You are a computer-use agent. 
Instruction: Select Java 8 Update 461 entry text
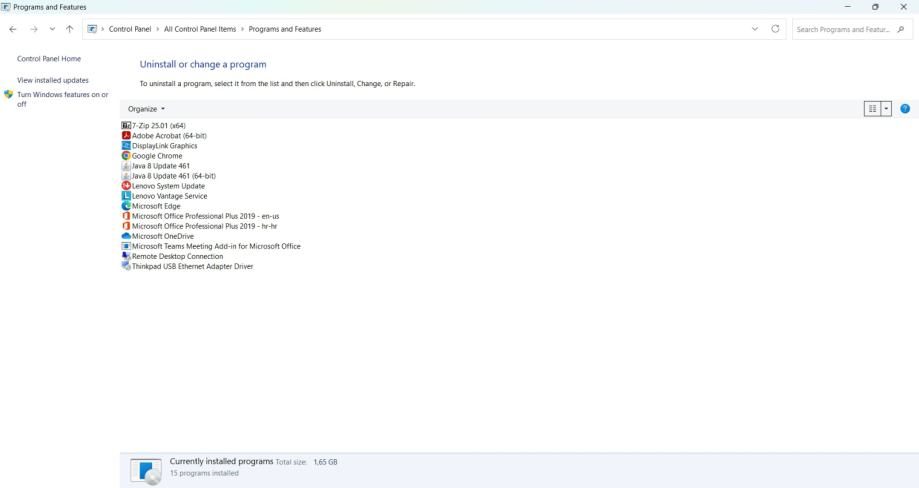click(161, 166)
